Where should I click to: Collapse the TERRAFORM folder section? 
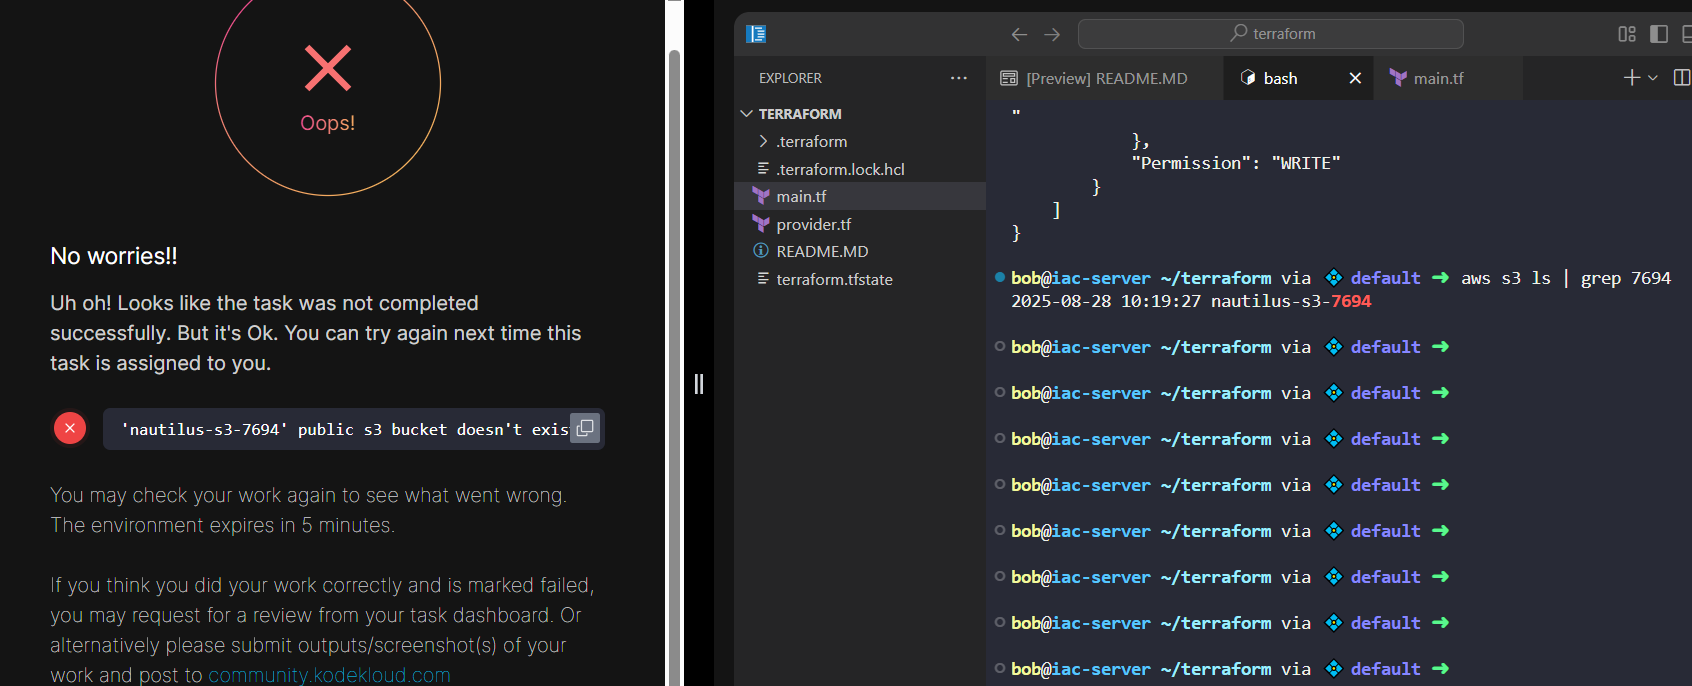coord(747,114)
